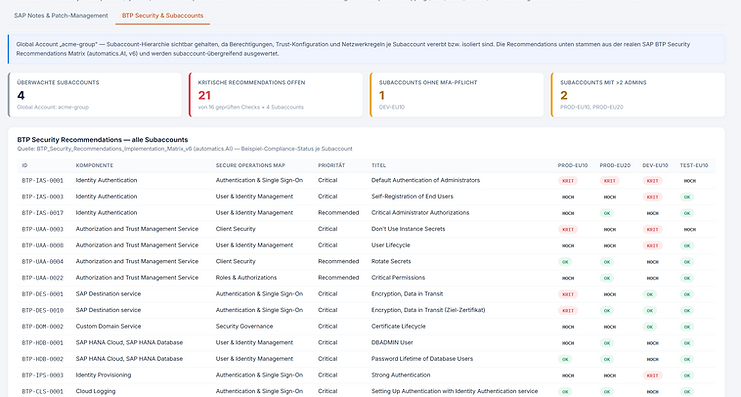741x397 pixels.
Task: Click PROD-EU20 KRIT badge in BTP-IAS-0001 row
Action: tap(610, 181)
